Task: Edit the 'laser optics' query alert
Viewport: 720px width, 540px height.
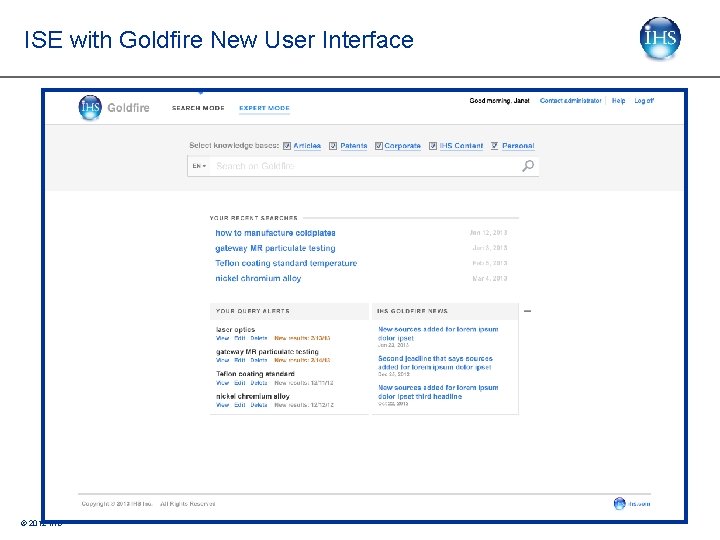Action: (240, 338)
